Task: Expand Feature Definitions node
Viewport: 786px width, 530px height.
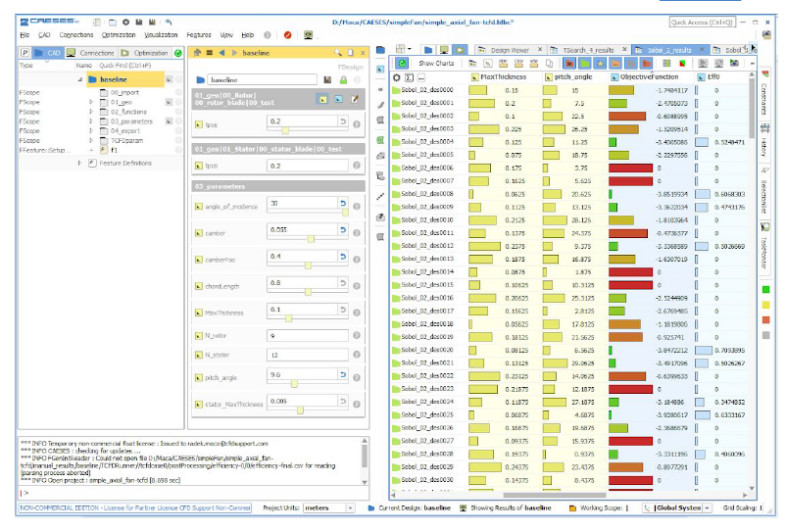Action: (x=79, y=163)
